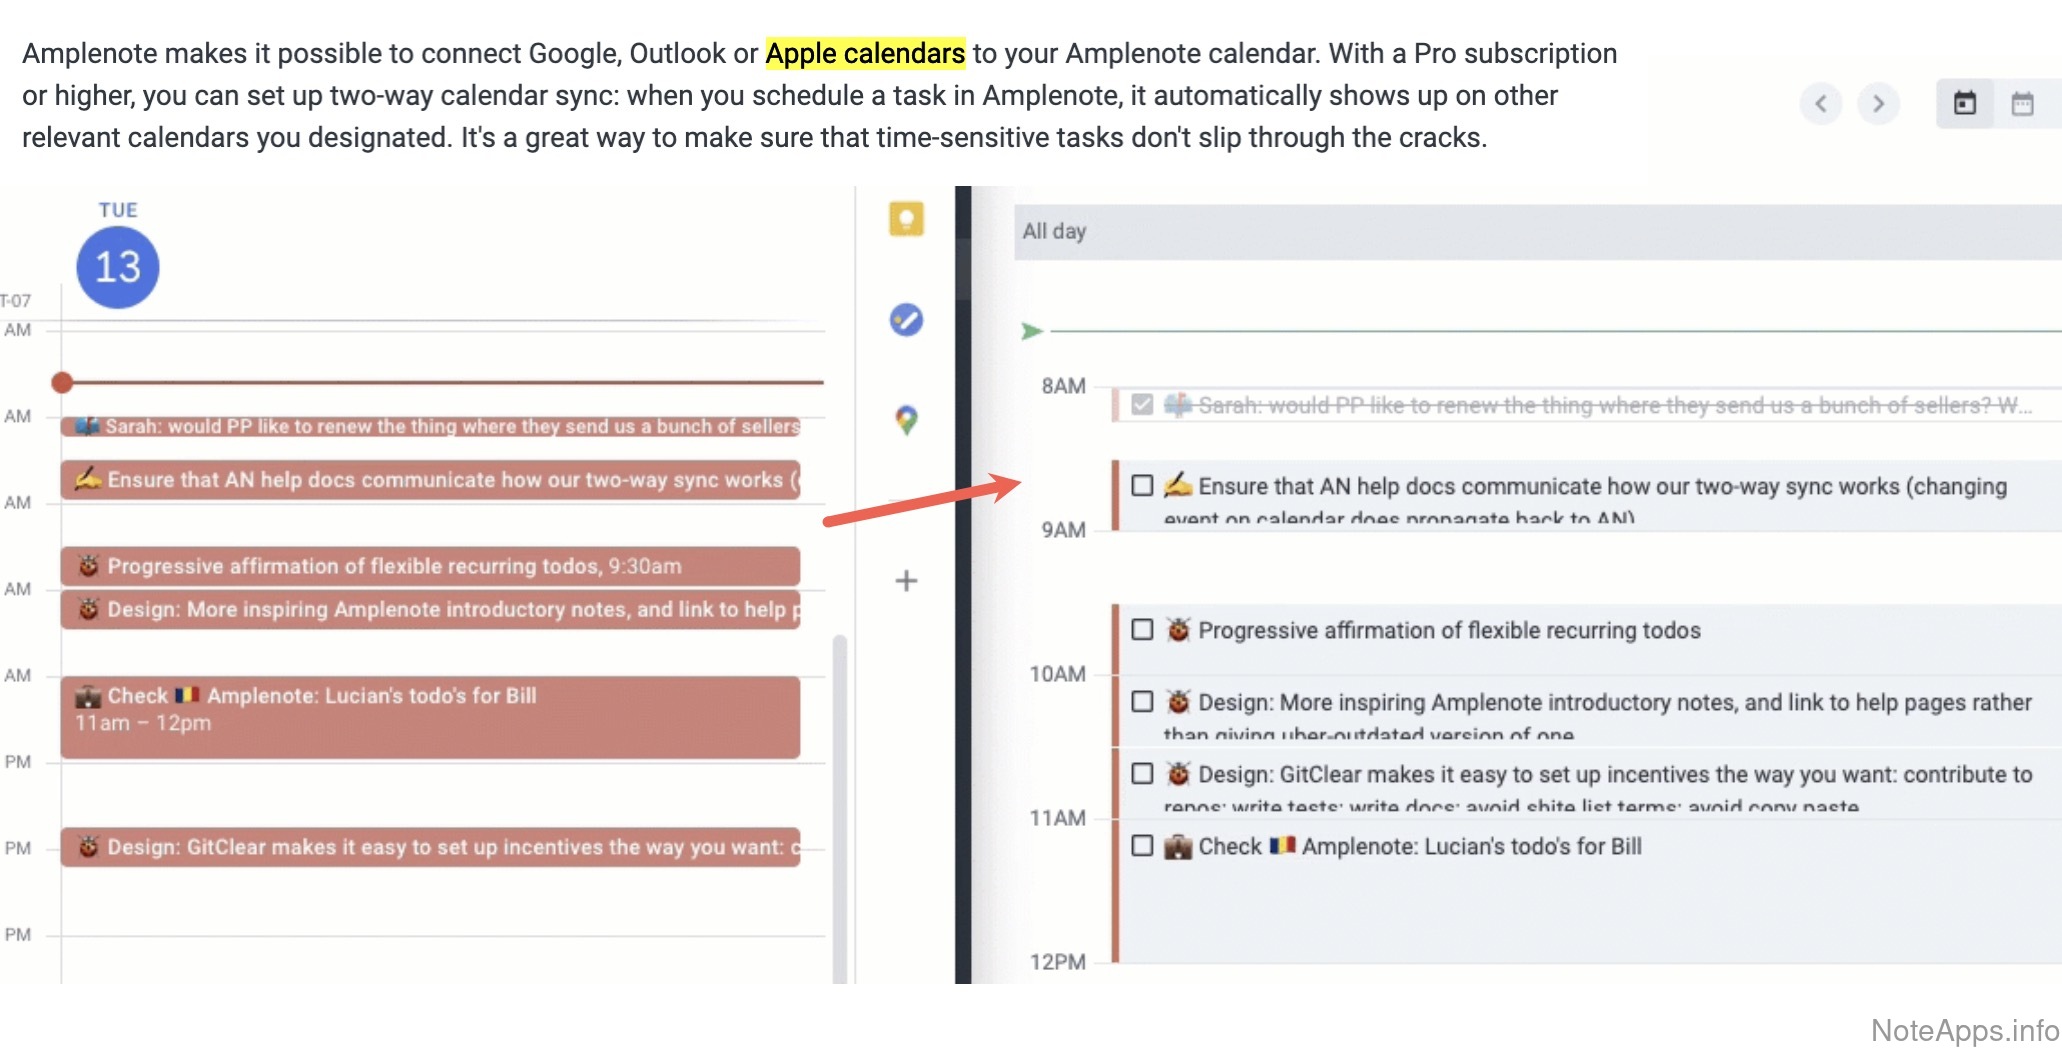Open the Google Tasks side panel icon

[906, 320]
